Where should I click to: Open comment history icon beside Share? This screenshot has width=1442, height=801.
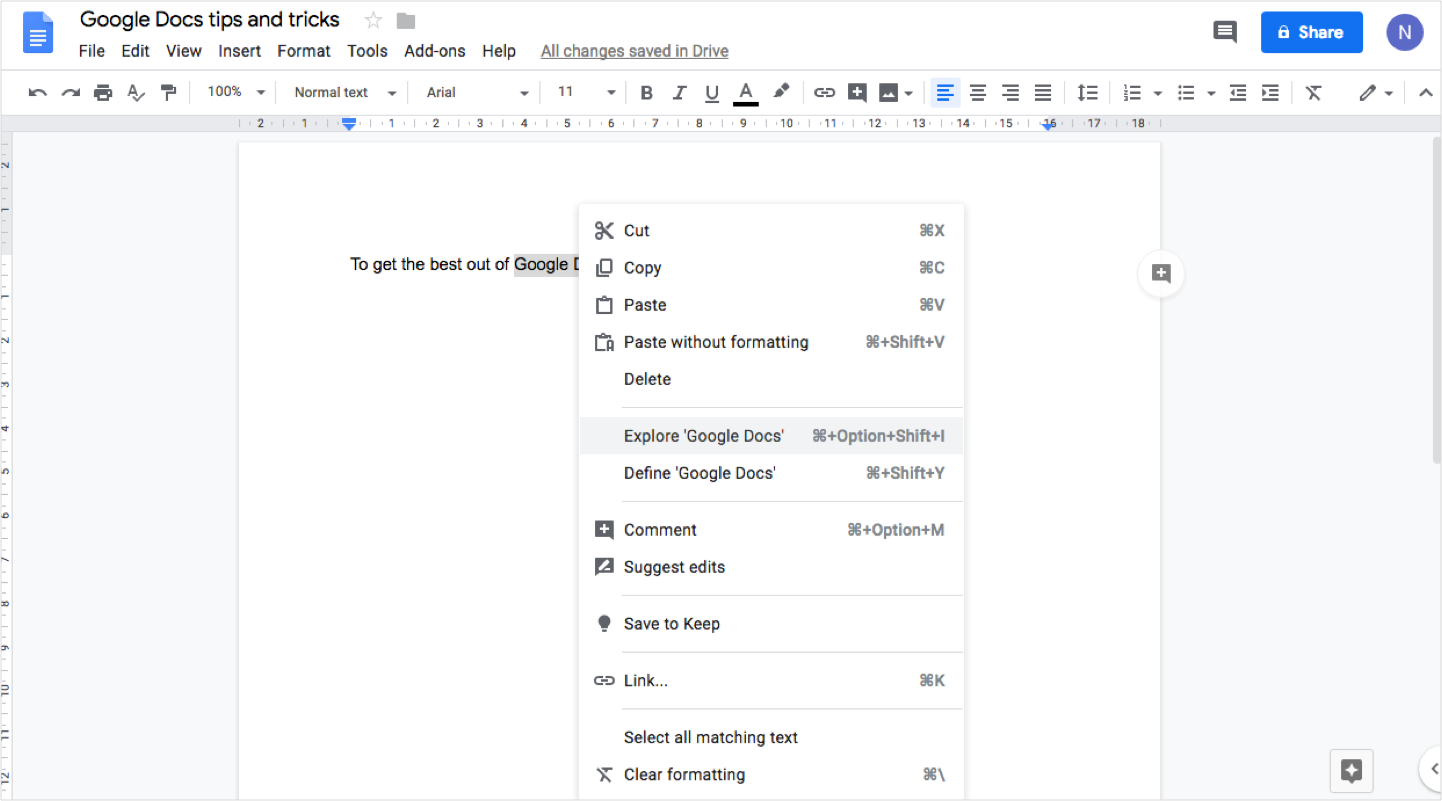tap(1224, 32)
